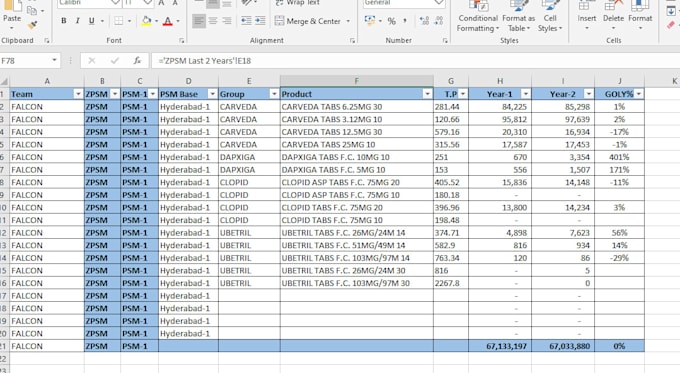Click the Format Painter brush icon

(33, 26)
